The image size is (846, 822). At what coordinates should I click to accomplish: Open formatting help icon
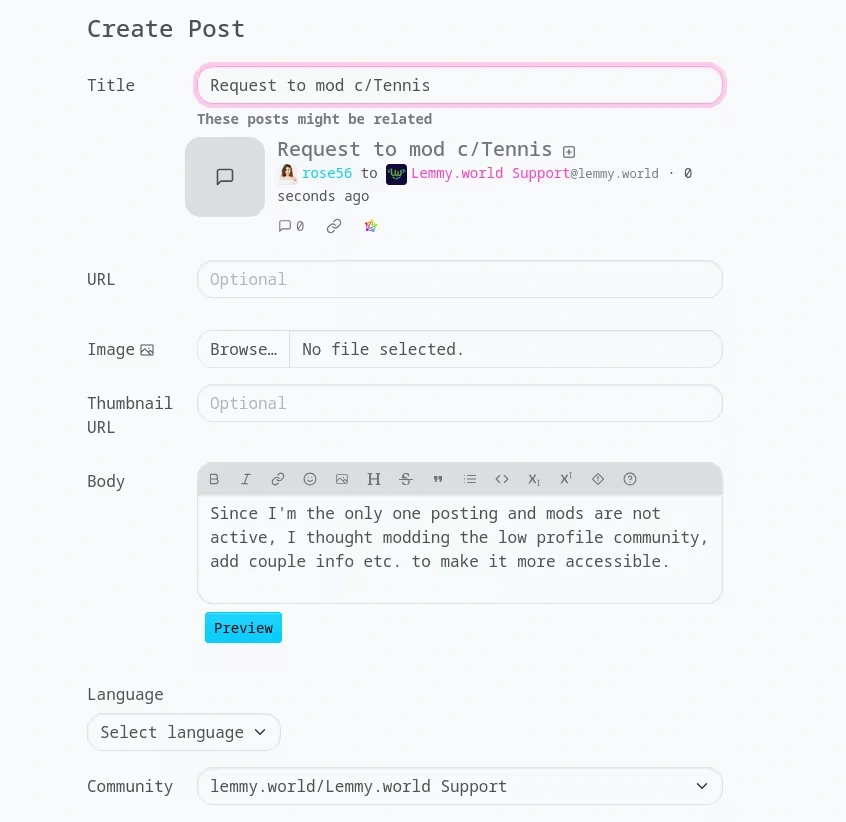630,479
